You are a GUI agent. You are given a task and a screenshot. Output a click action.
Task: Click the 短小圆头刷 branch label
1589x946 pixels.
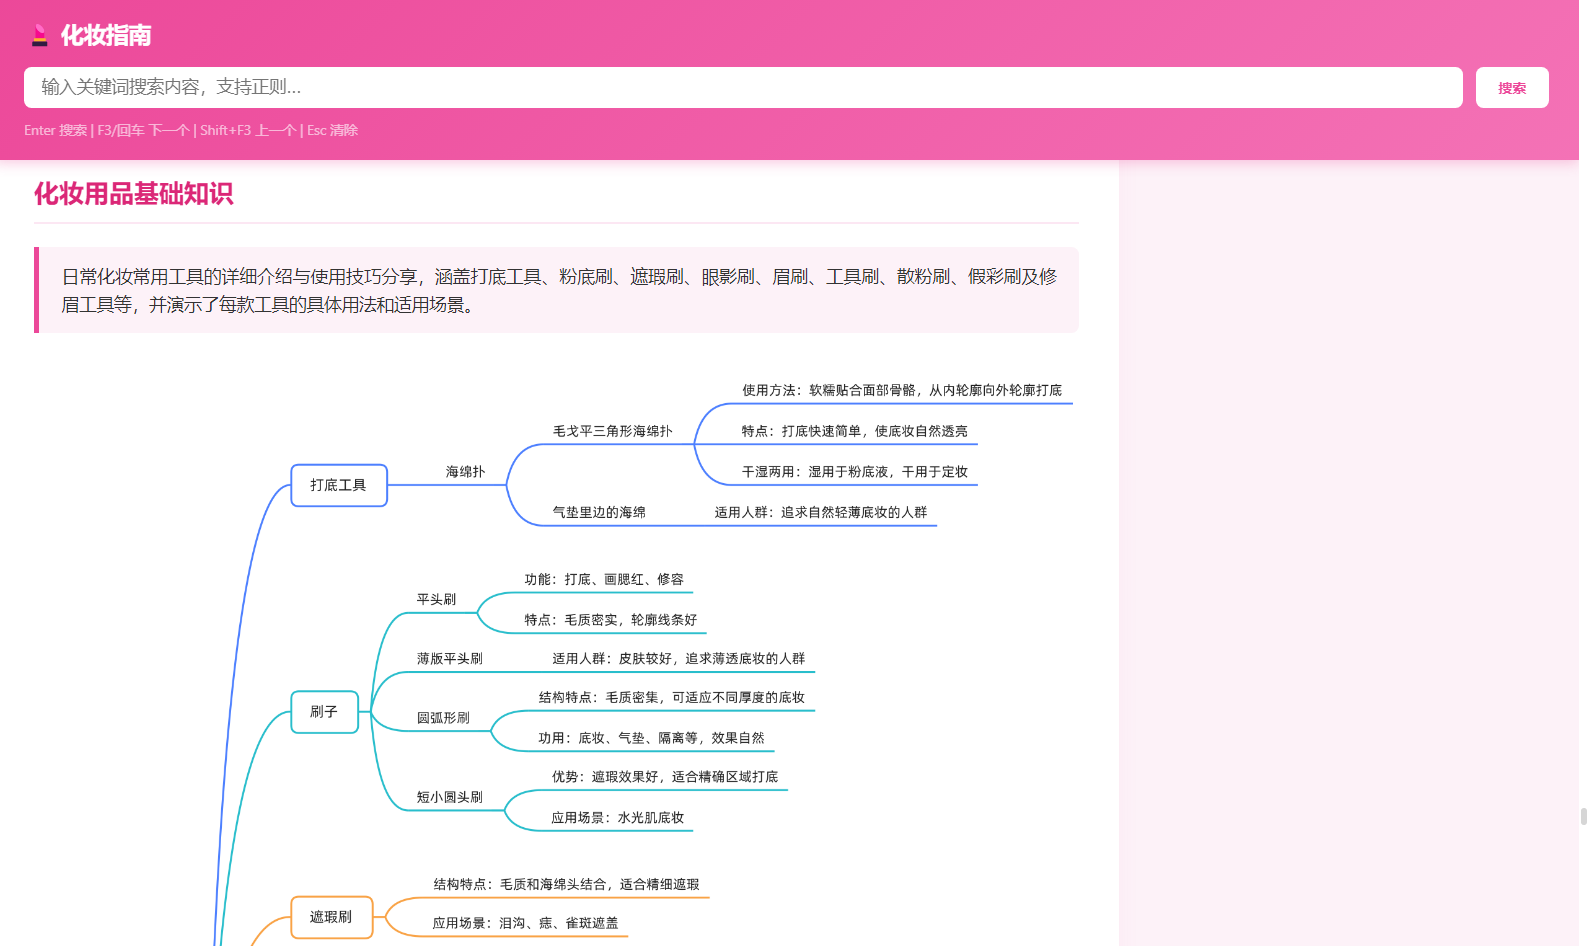coord(449,797)
